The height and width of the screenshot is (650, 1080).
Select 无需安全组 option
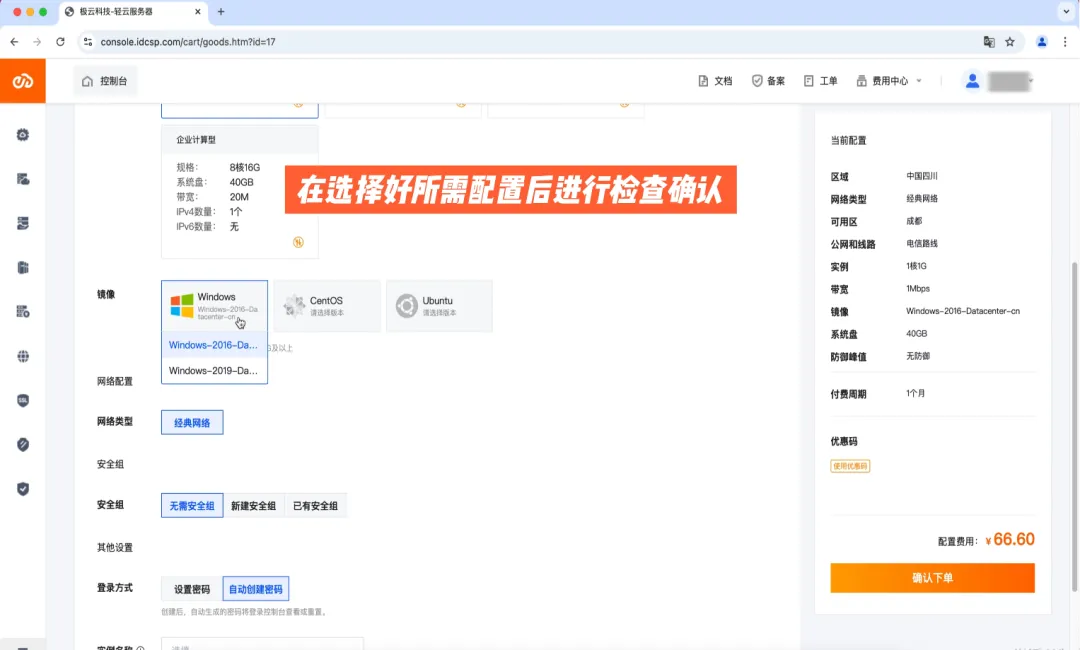pos(192,505)
